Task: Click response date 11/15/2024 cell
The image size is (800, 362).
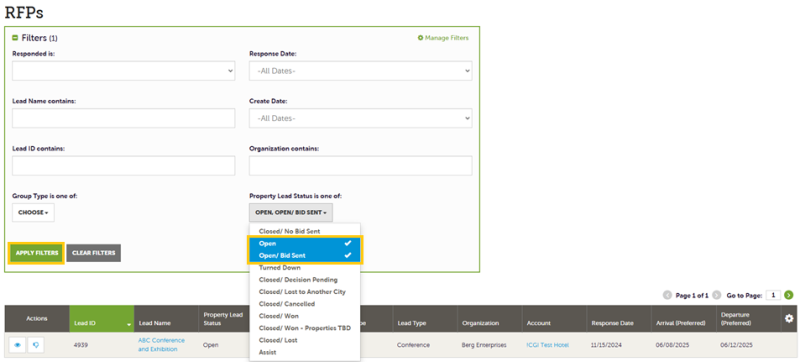Action: [x=605, y=345]
